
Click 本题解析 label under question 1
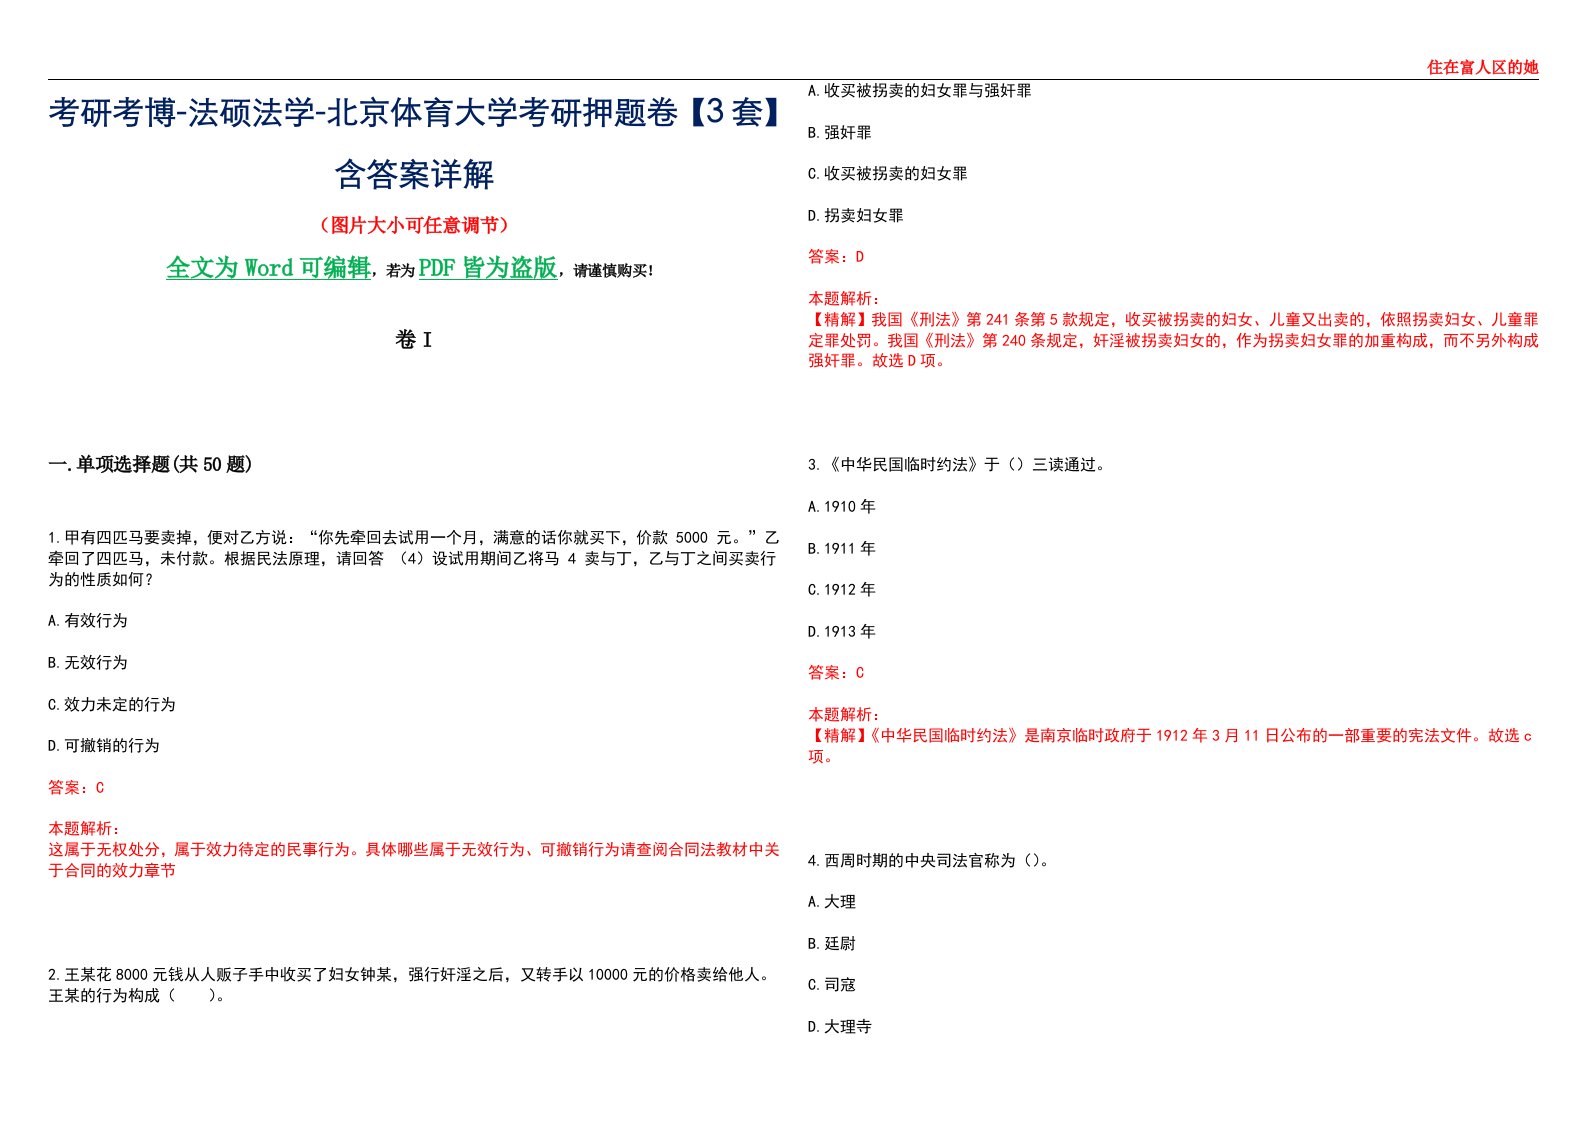pos(84,829)
